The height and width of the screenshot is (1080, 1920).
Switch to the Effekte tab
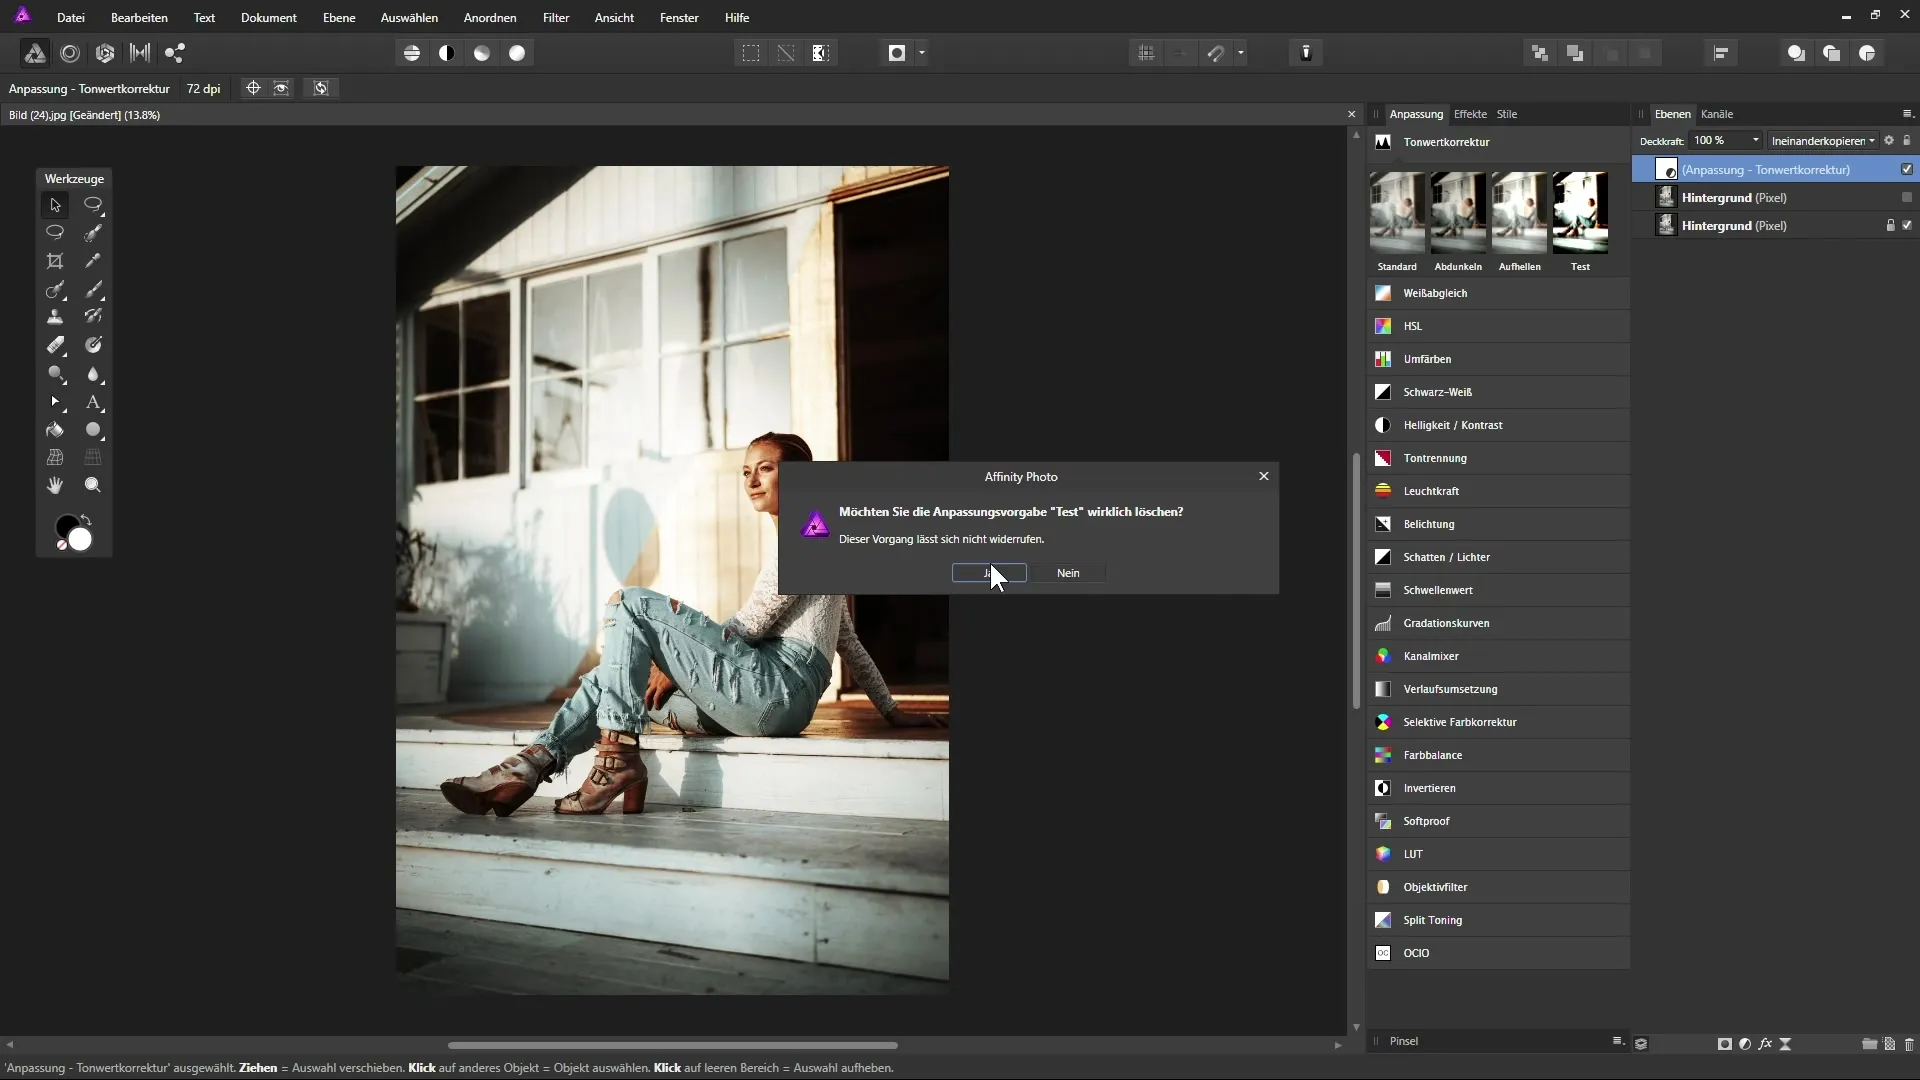tap(1470, 114)
